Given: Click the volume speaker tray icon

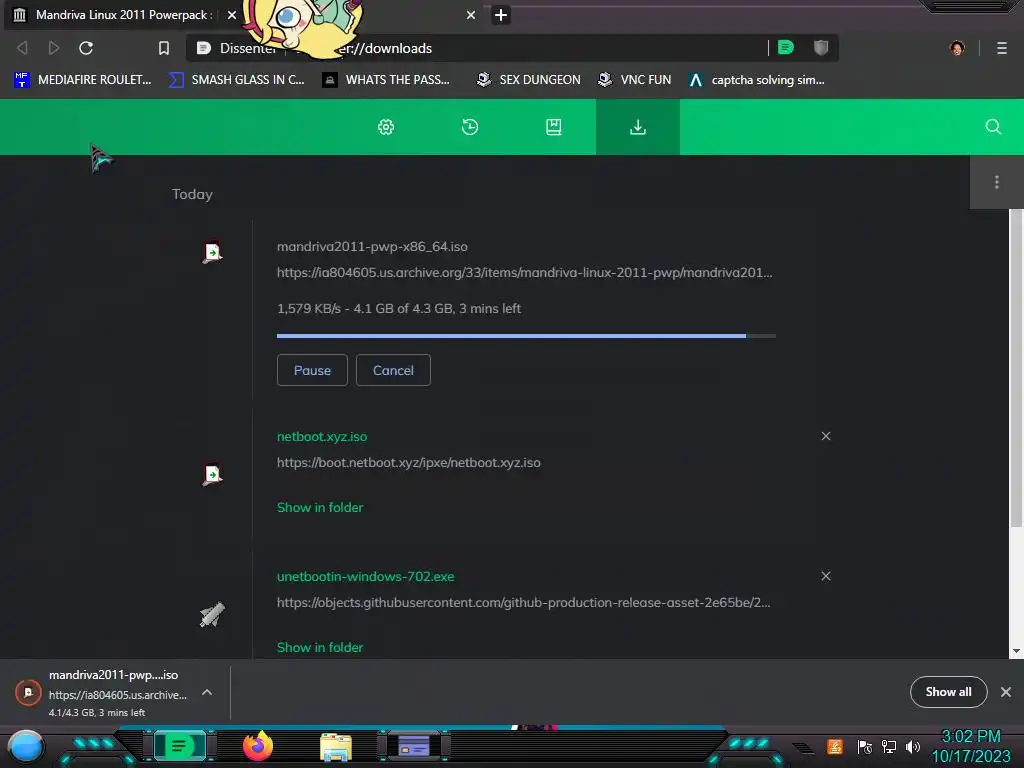Looking at the screenshot, I should click(x=913, y=746).
